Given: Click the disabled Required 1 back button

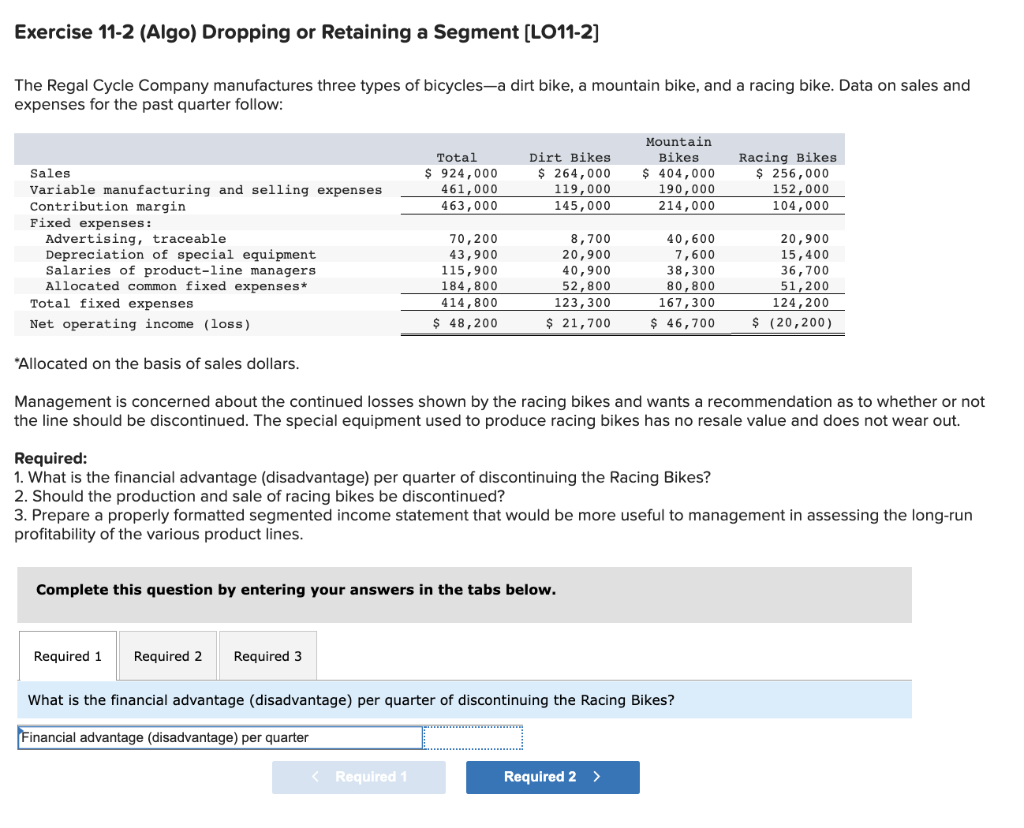Looking at the screenshot, I should (x=358, y=777).
